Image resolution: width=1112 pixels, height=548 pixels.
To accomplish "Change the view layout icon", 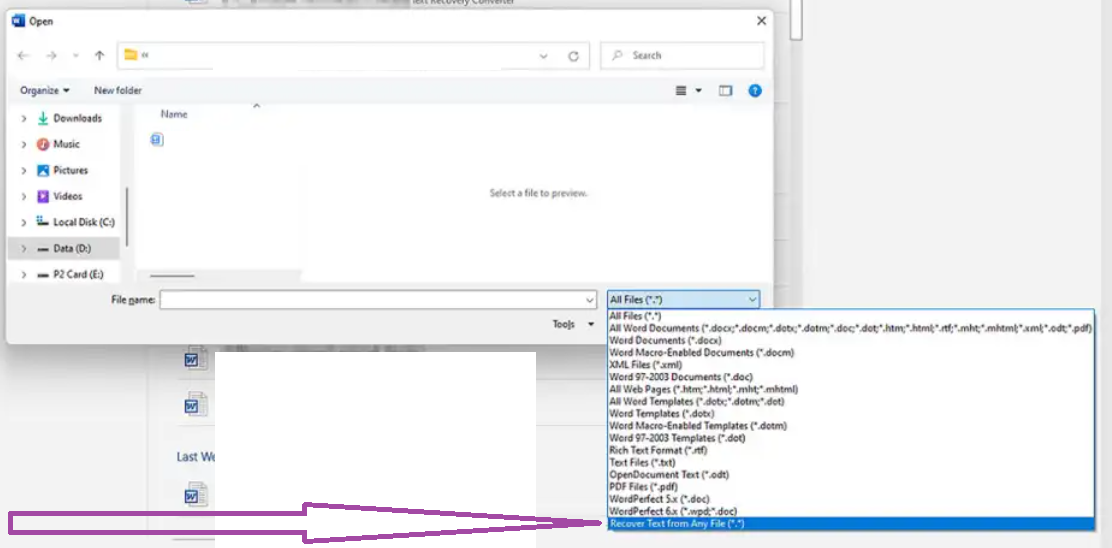I will coord(681,91).
